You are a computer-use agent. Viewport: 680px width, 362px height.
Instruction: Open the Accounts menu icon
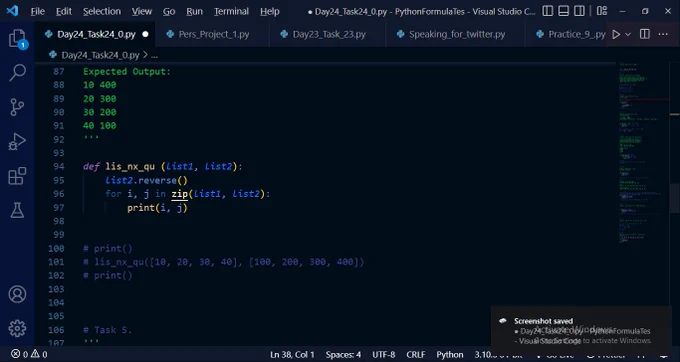17,294
